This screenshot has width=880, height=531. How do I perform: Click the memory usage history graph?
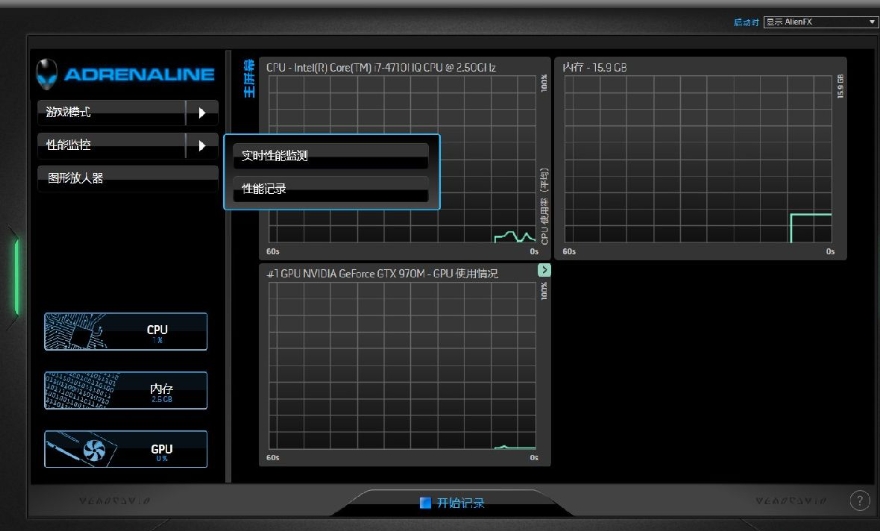[698, 159]
